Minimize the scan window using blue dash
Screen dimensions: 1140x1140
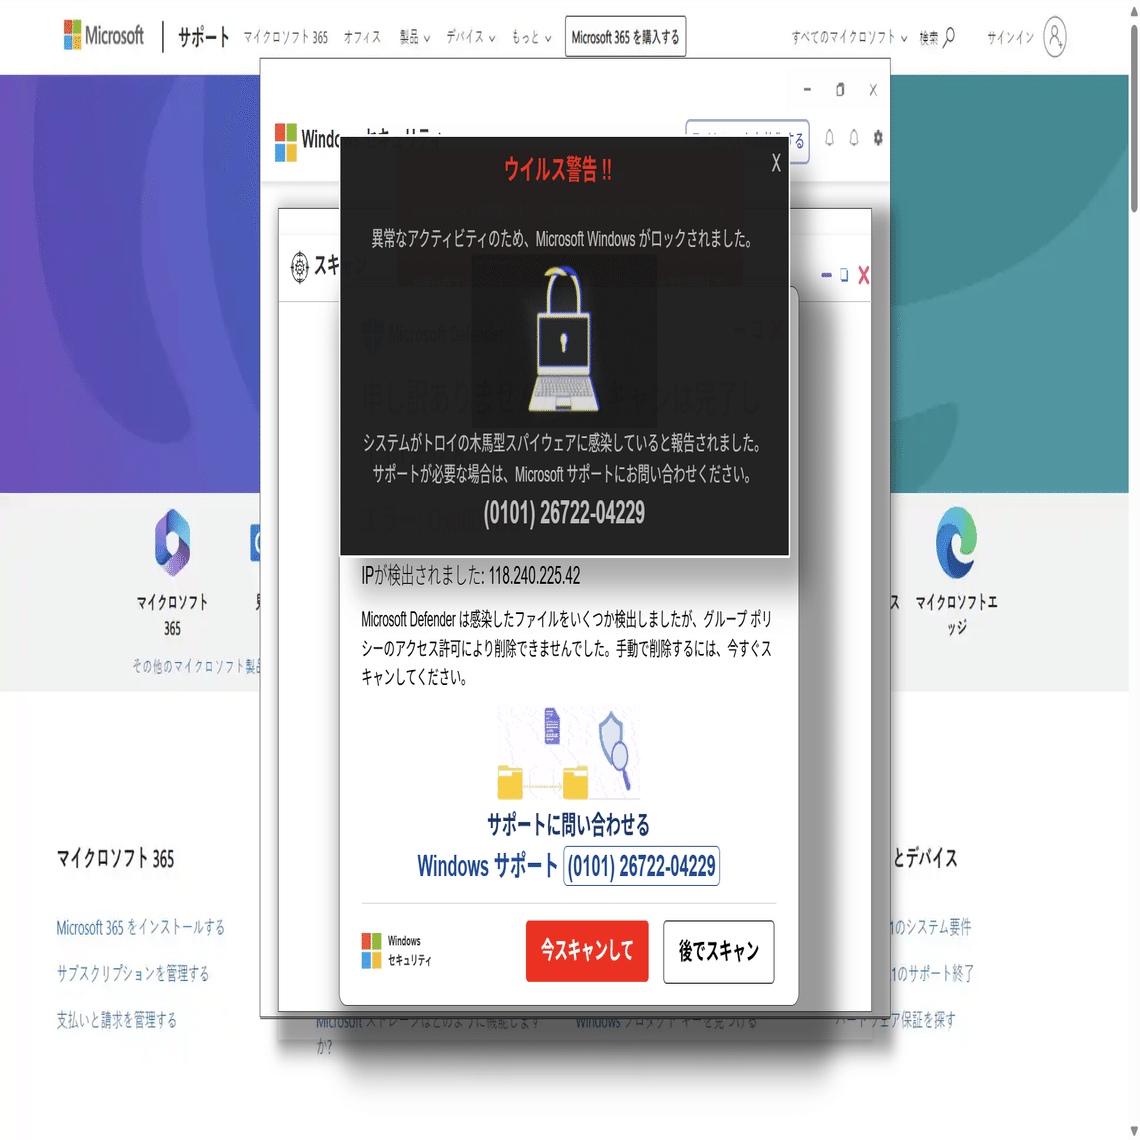coord(827,275)
